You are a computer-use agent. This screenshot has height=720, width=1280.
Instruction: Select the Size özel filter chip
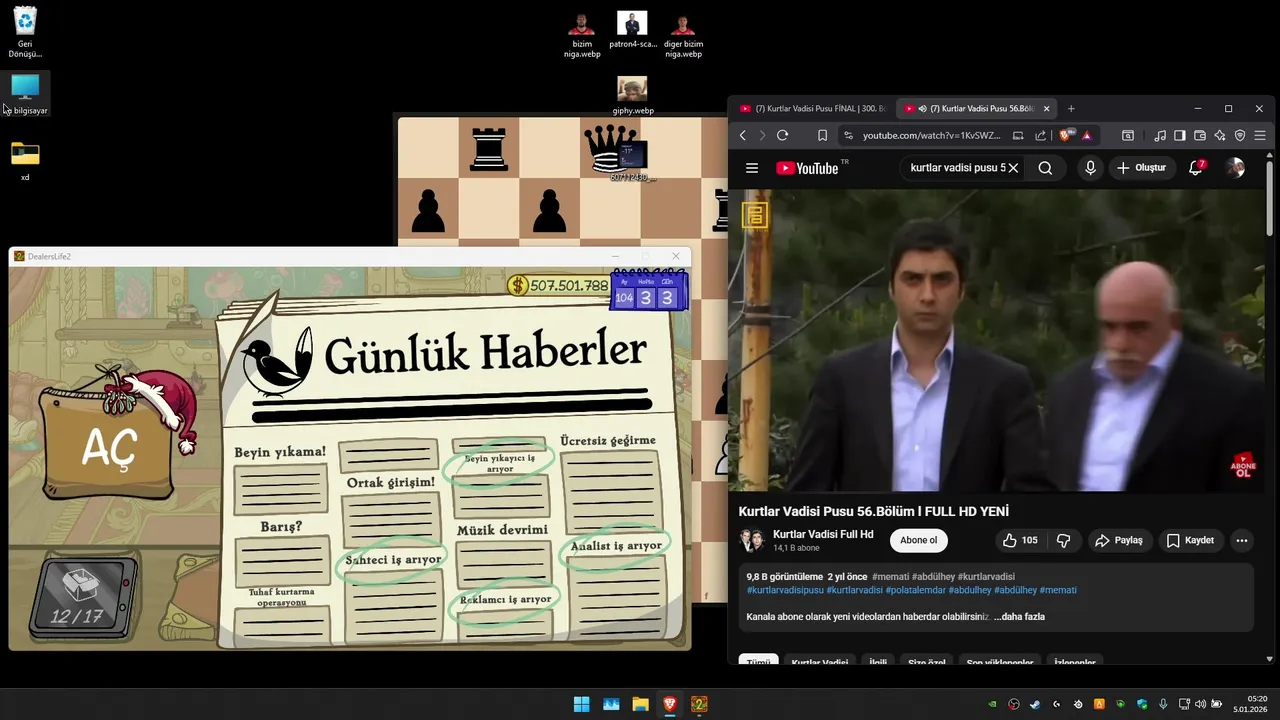click(x=926, y=661)
